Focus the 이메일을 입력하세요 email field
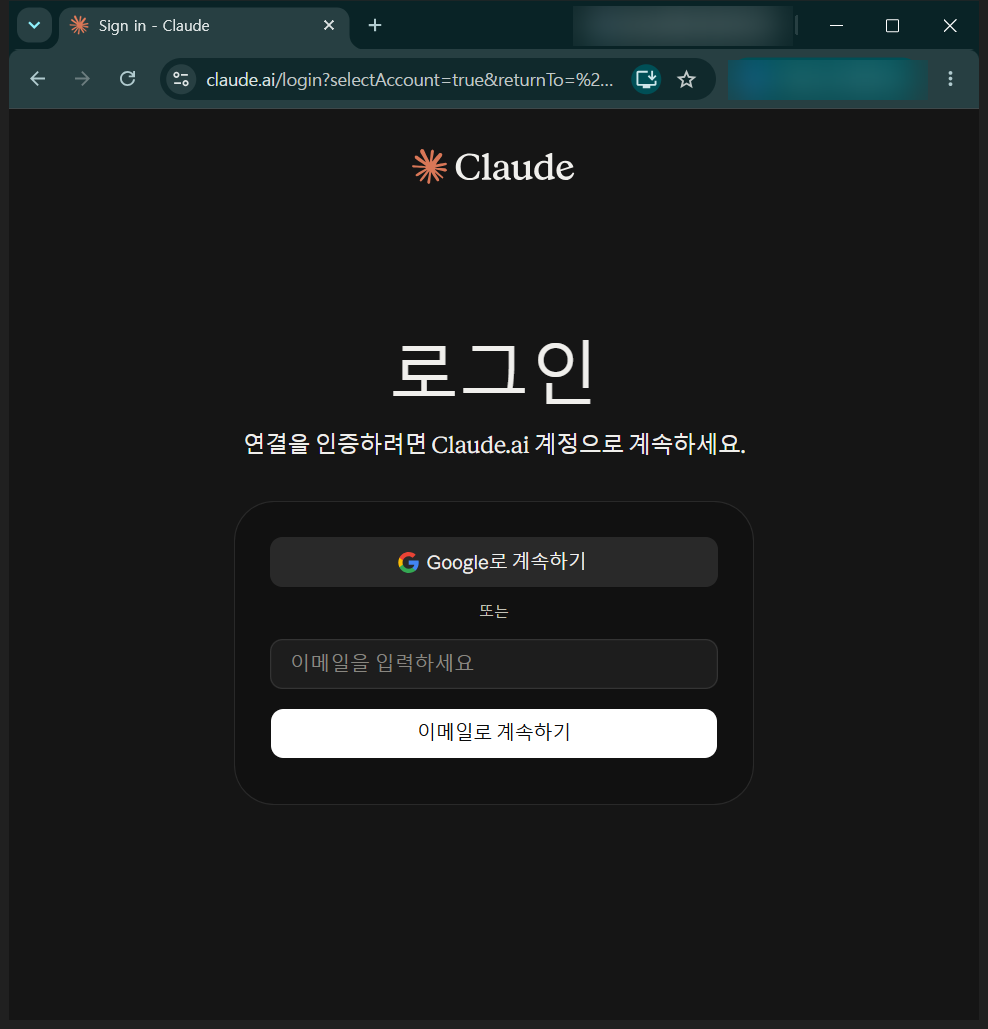Screen dimensions: 988x1029 pyautogui.click(x=494, y=663)
